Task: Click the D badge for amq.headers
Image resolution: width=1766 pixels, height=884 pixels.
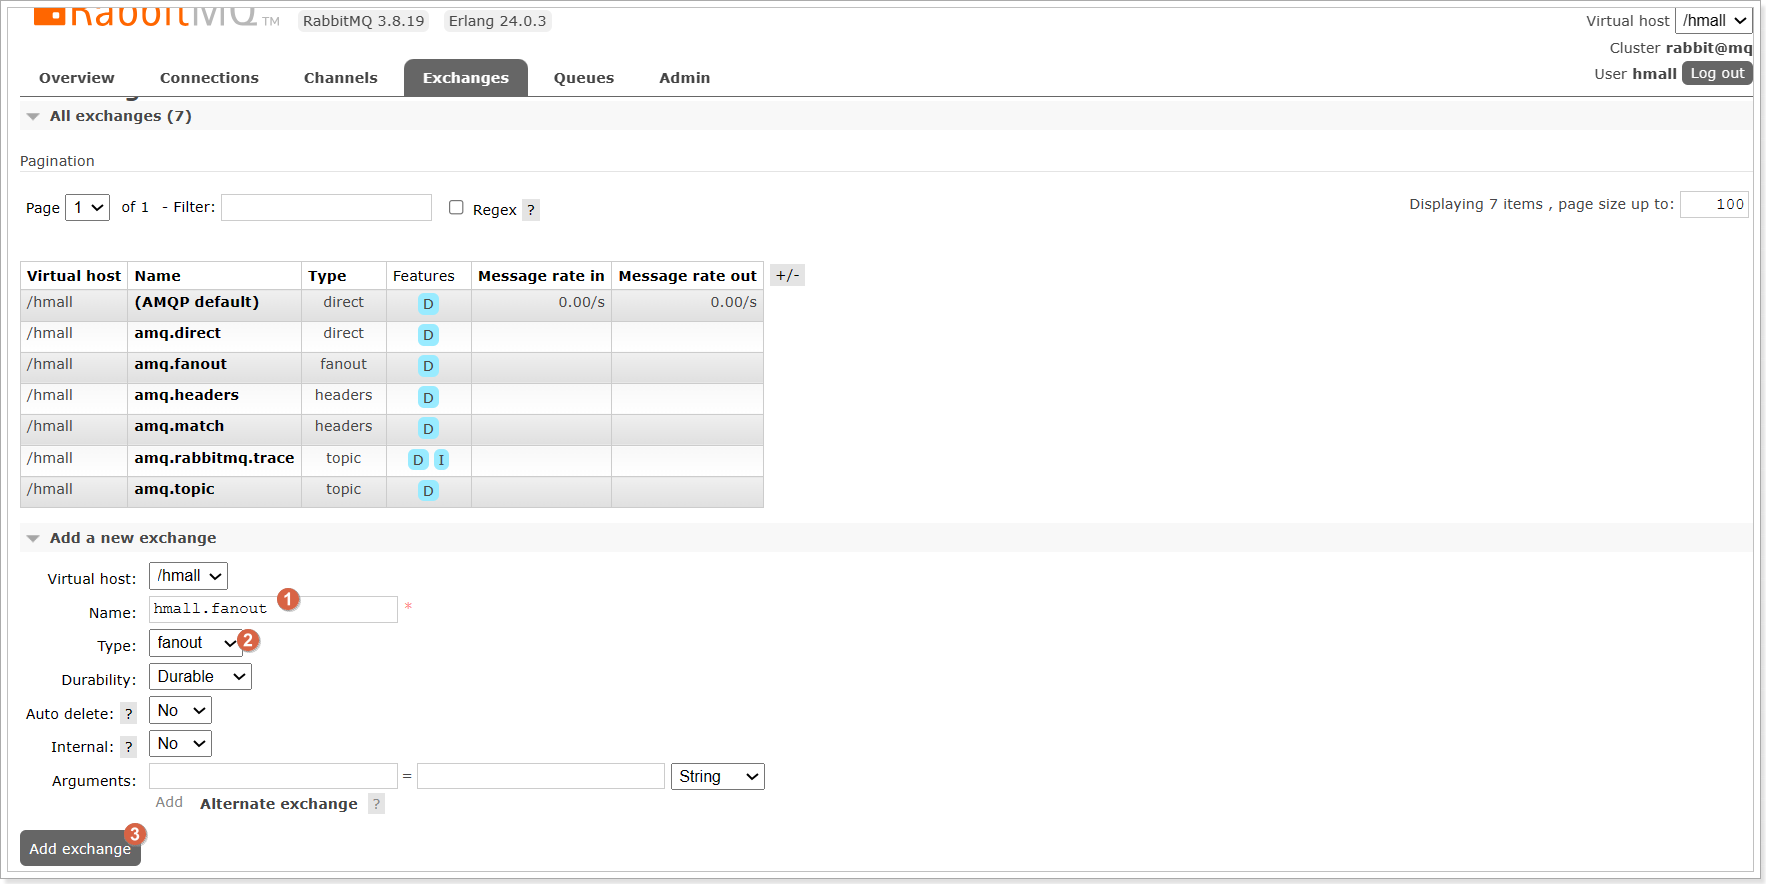Action: pyautogui.click(x=428, y=398)
